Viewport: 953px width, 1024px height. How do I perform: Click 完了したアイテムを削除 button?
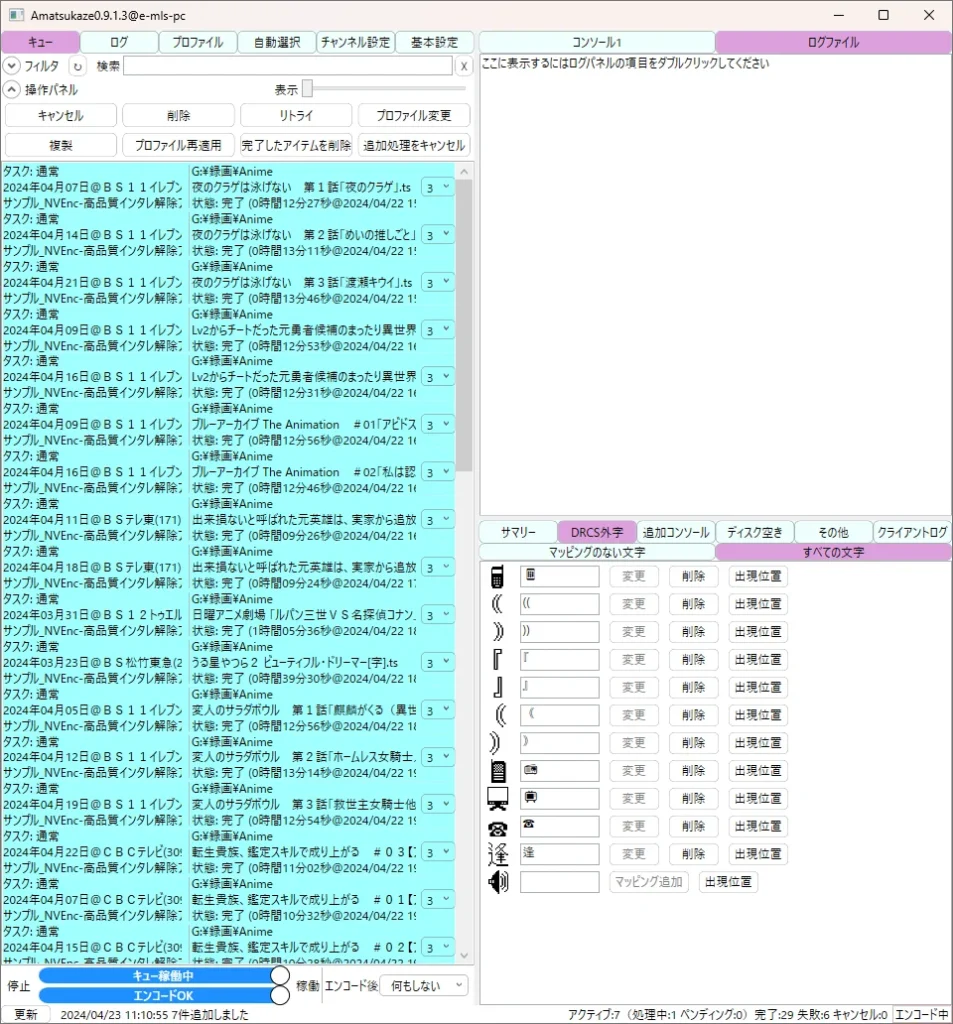[296, 145]
